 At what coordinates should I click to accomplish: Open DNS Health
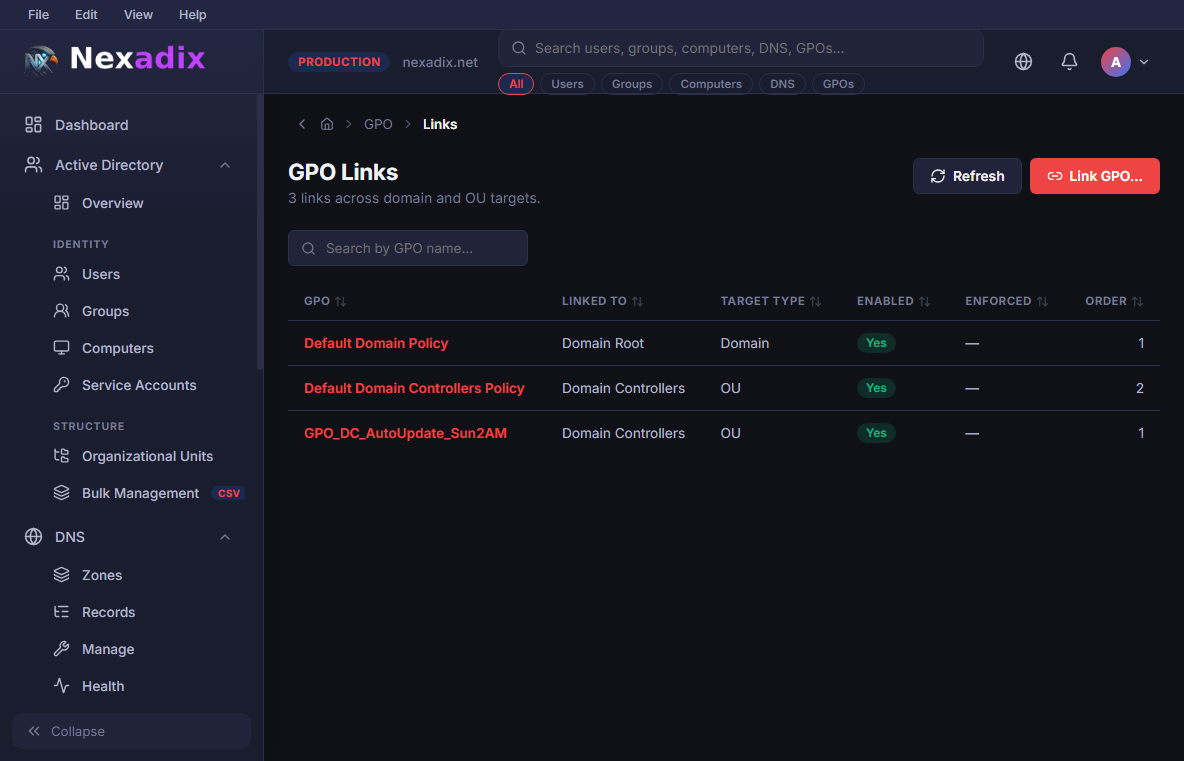103,686
